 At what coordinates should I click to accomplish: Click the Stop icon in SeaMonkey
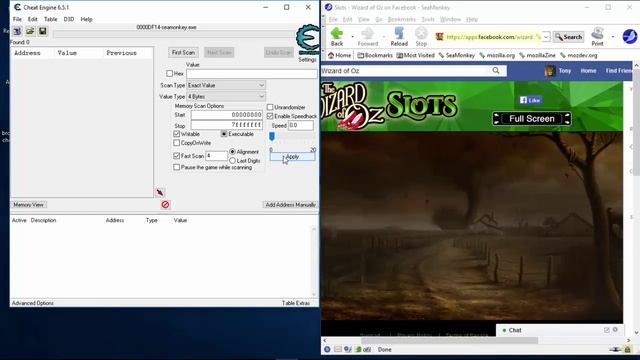tap(421, 33)
